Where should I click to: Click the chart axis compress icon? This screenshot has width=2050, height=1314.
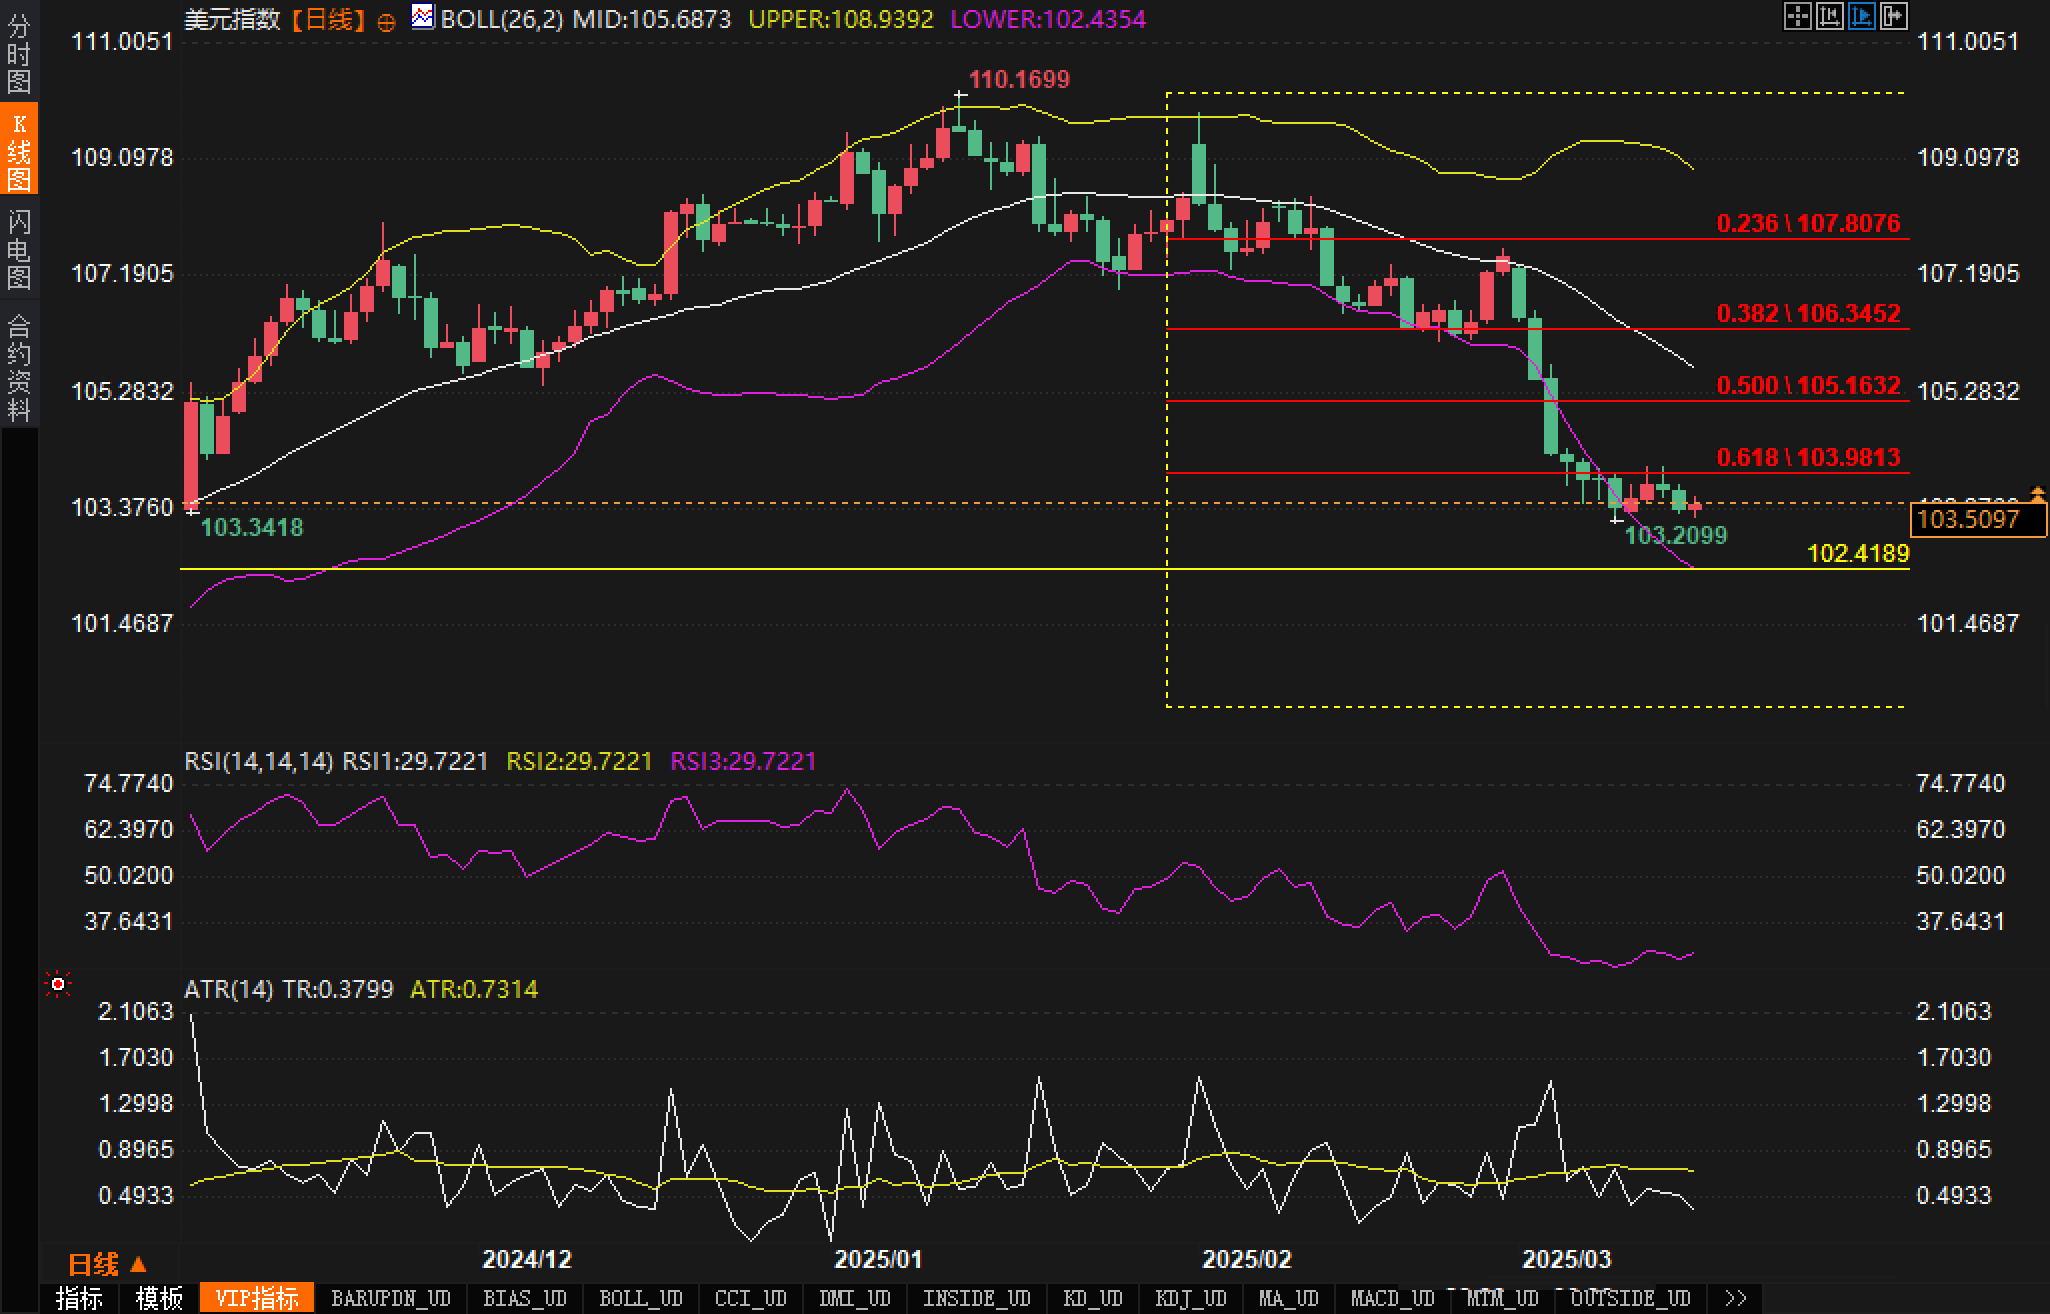tap(1829, 16)
